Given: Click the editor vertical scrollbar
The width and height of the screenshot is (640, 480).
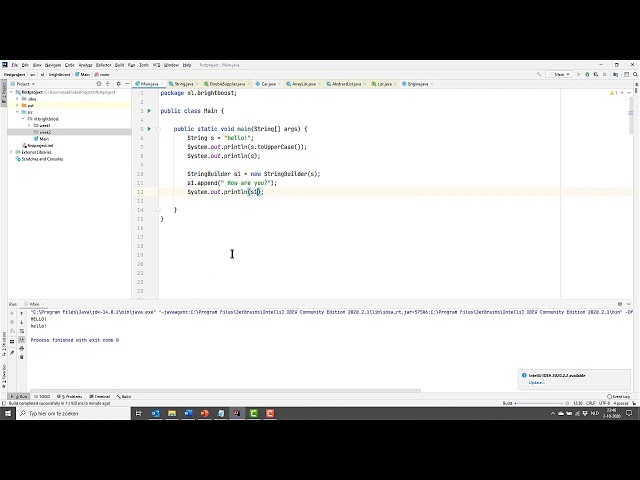Looking at the screenshot, I should click(631, 116).
